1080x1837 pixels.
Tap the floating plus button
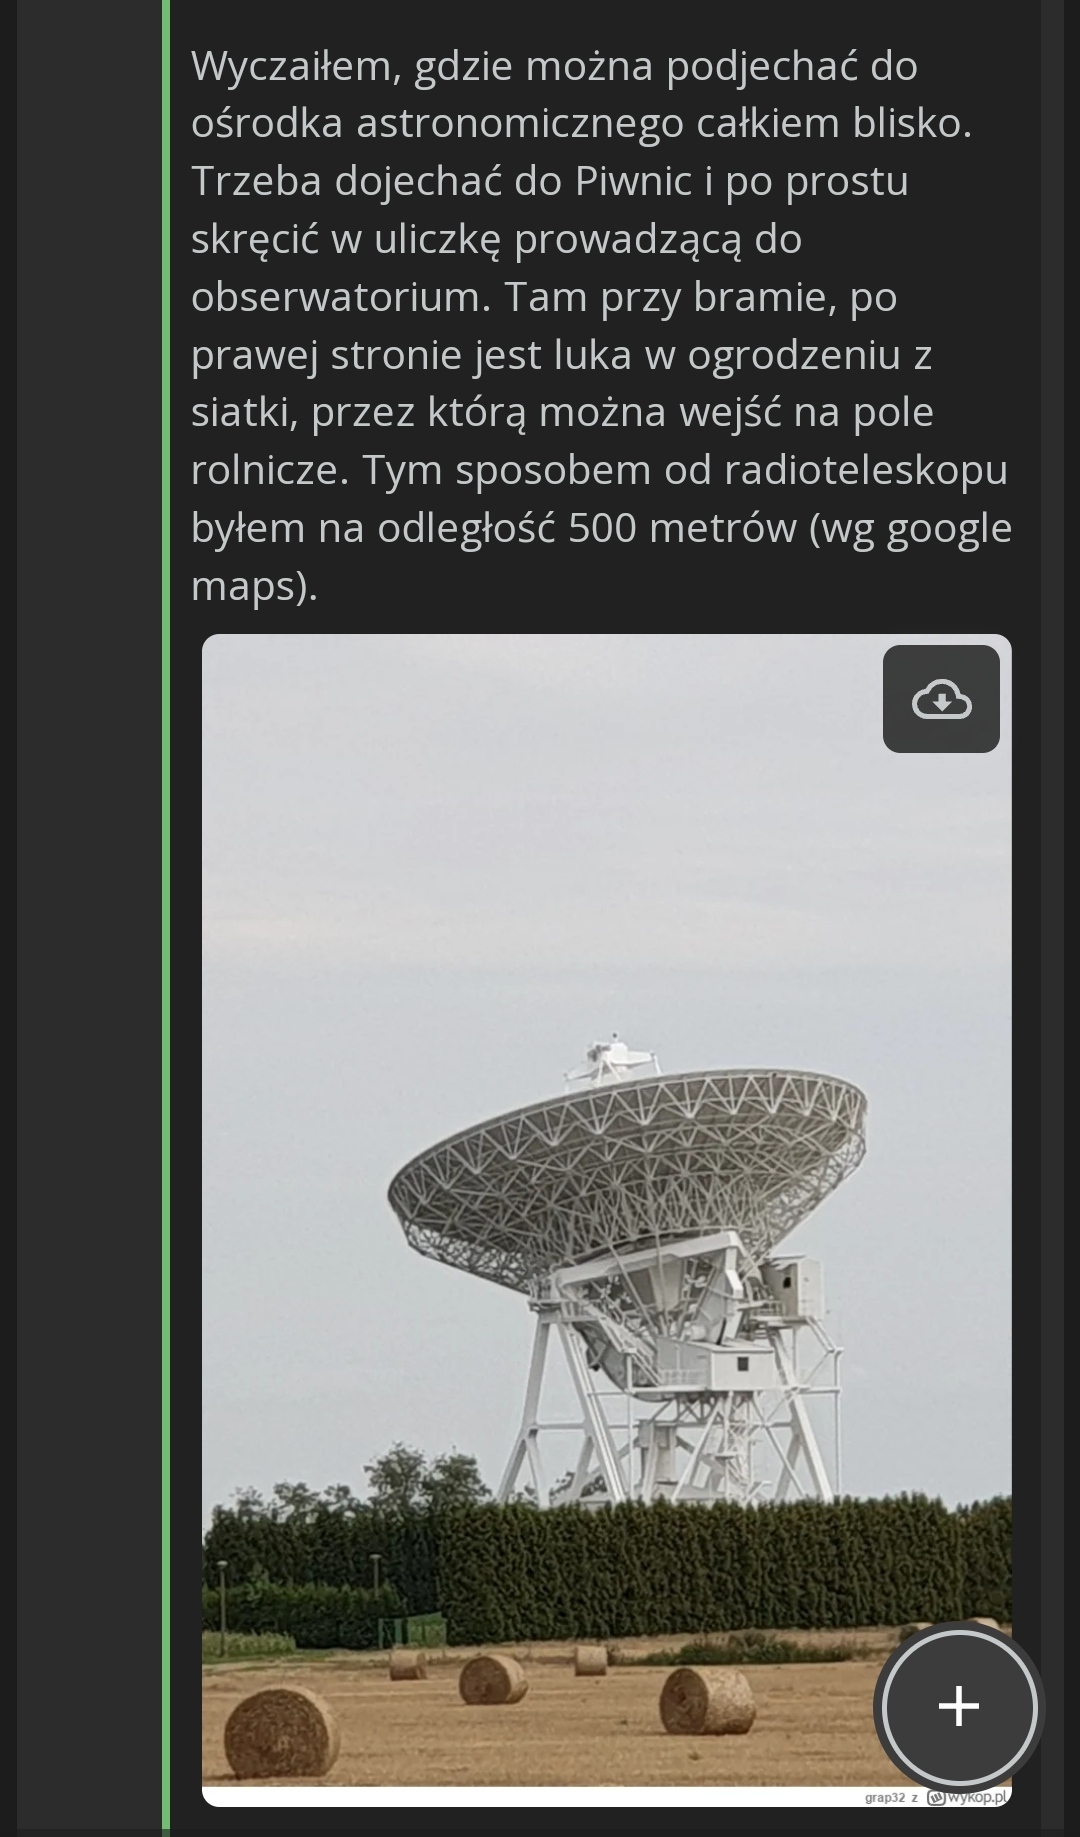[x=959, y=1706]
